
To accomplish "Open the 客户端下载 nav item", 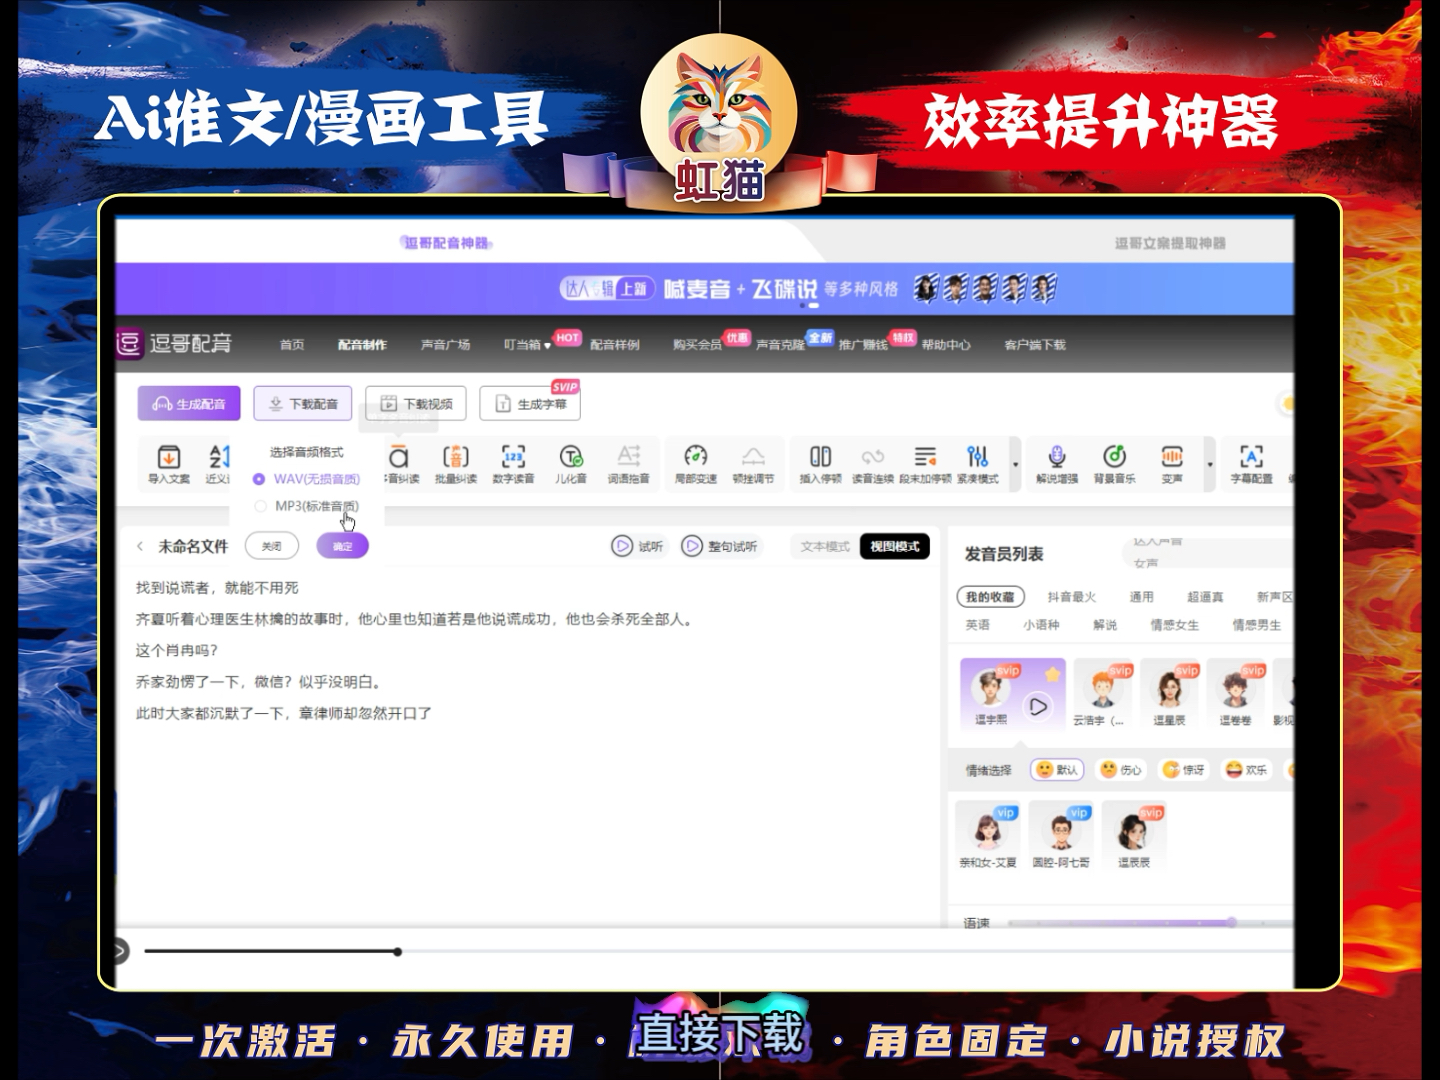I will coord(1035,345).
